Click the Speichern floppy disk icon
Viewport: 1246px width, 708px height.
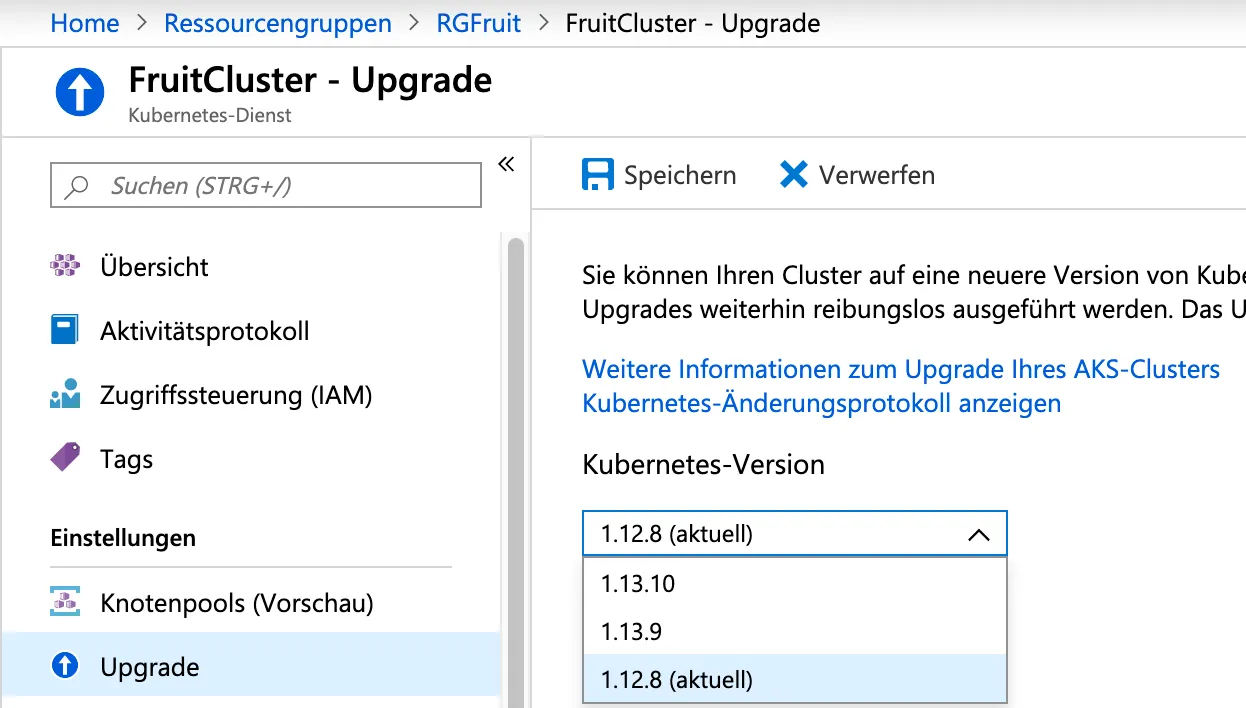pos(598,175)
